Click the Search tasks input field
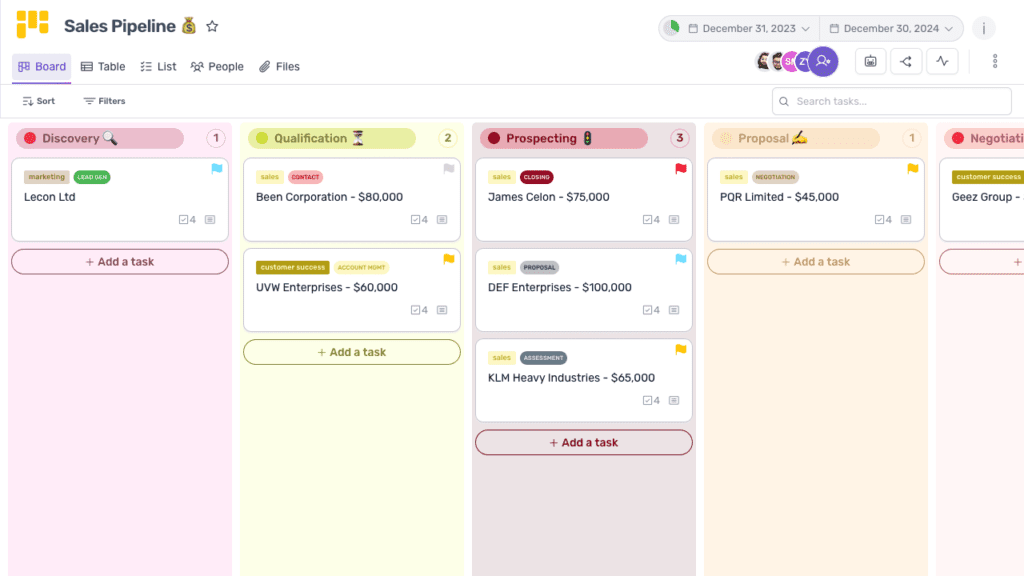 click(890, 101)
